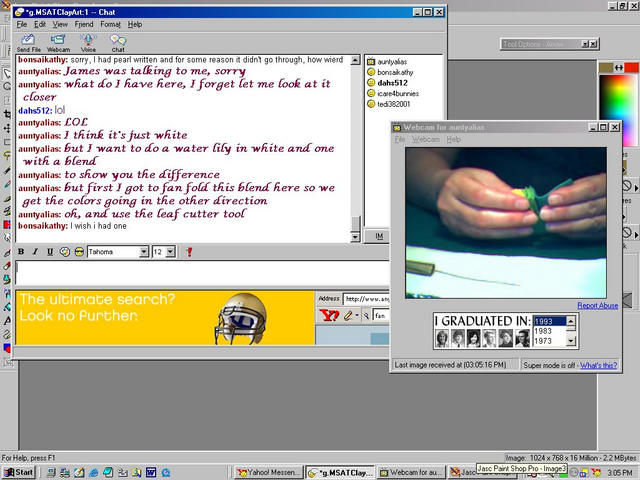
Task: Select bonsaikathy in the user list
Action: (x=395, y=72)
